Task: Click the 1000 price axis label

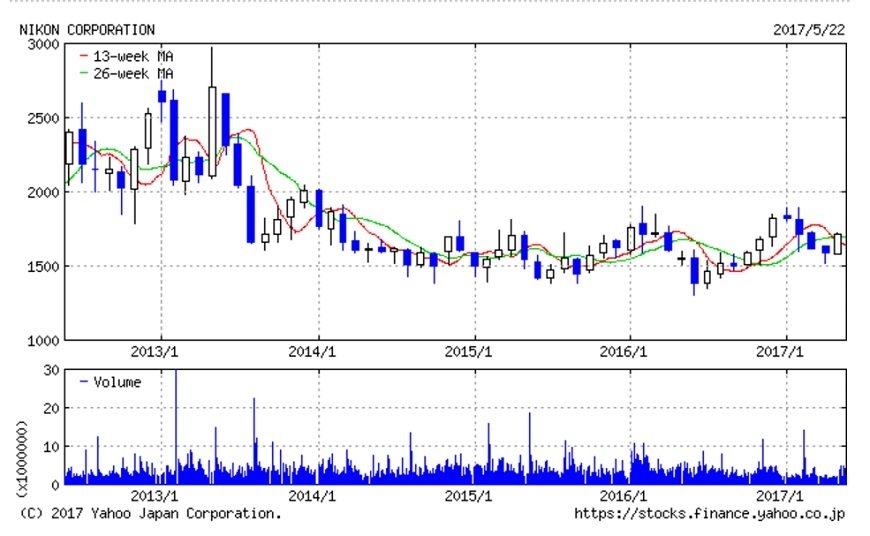Action: coord(43,341)
